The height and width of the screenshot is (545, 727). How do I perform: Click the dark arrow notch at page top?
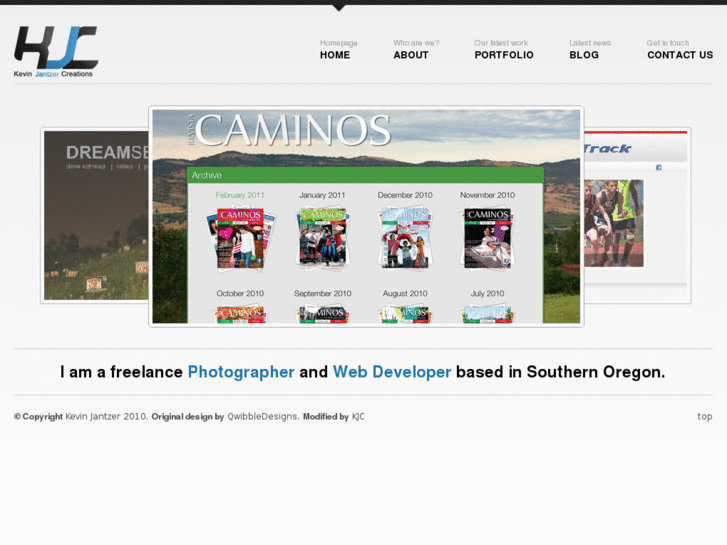click(x=339, y=7)
